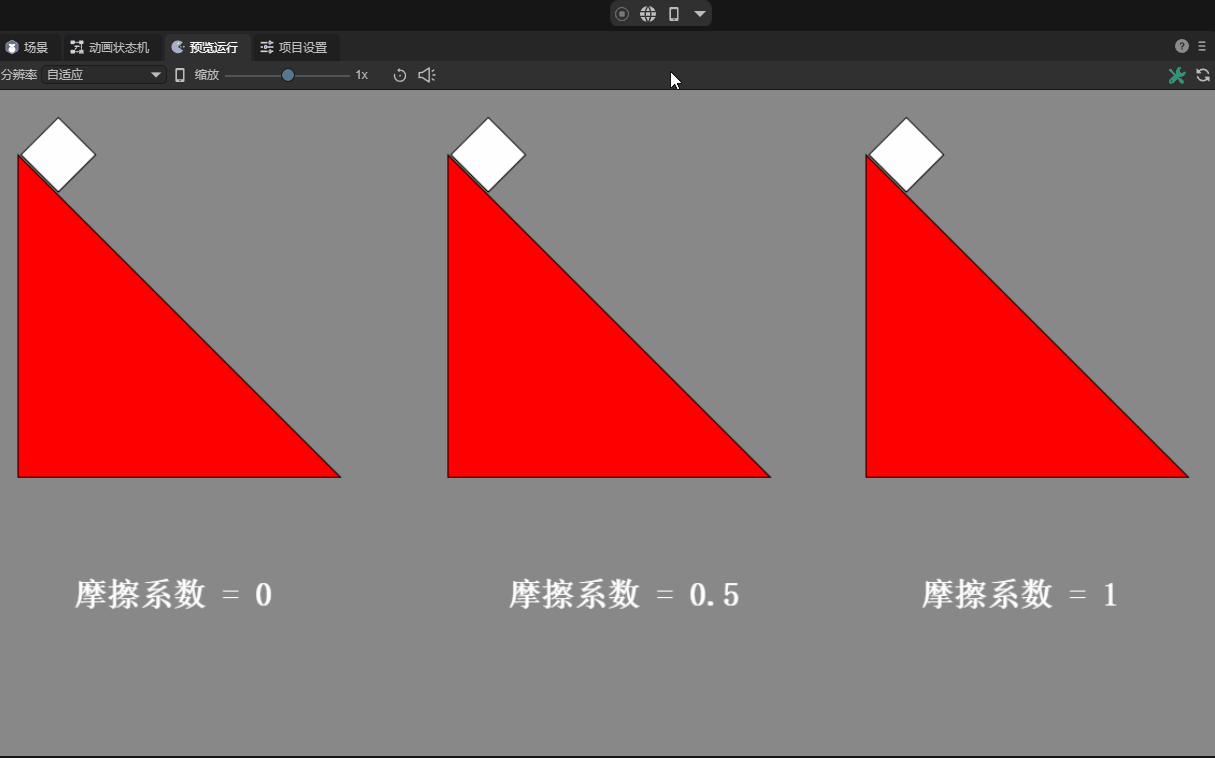Open the help question mark icon
This screenshot has width=1215, height=758.
(1182, 46)
